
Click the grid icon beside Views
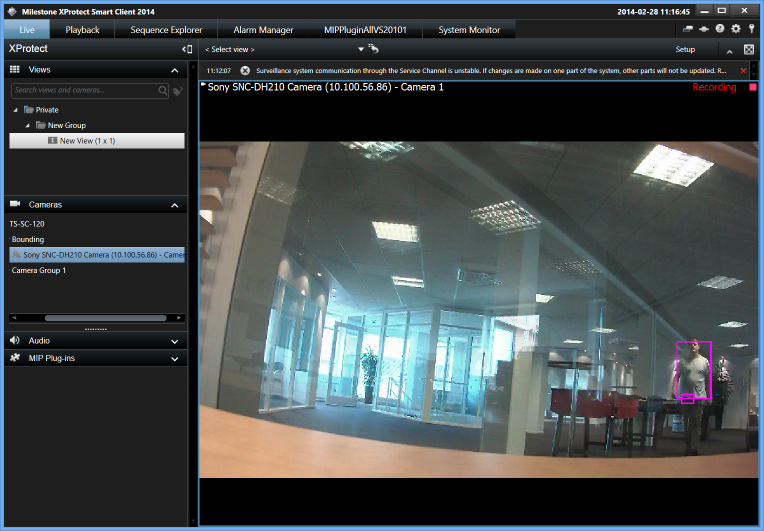point(15,69)
